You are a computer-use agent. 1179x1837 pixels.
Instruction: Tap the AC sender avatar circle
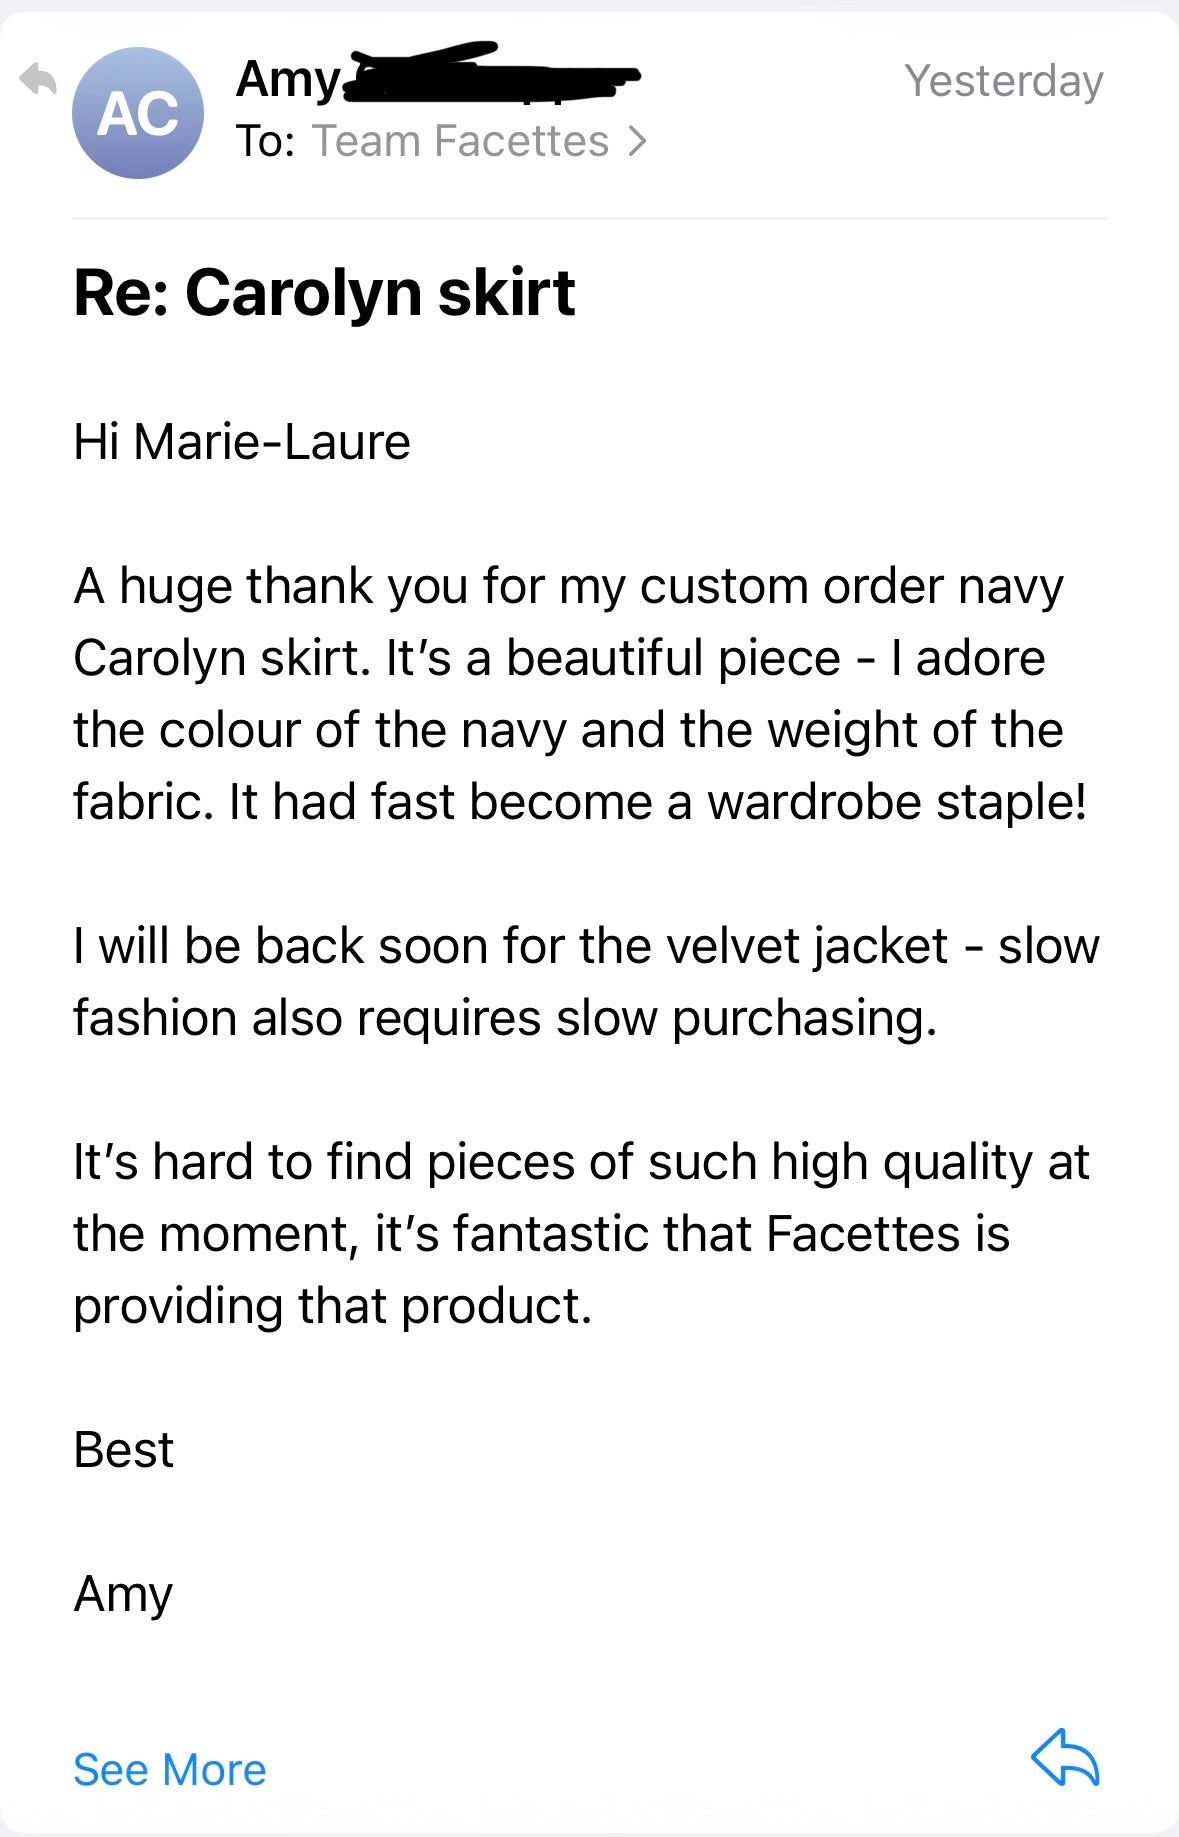click(138, 113)
